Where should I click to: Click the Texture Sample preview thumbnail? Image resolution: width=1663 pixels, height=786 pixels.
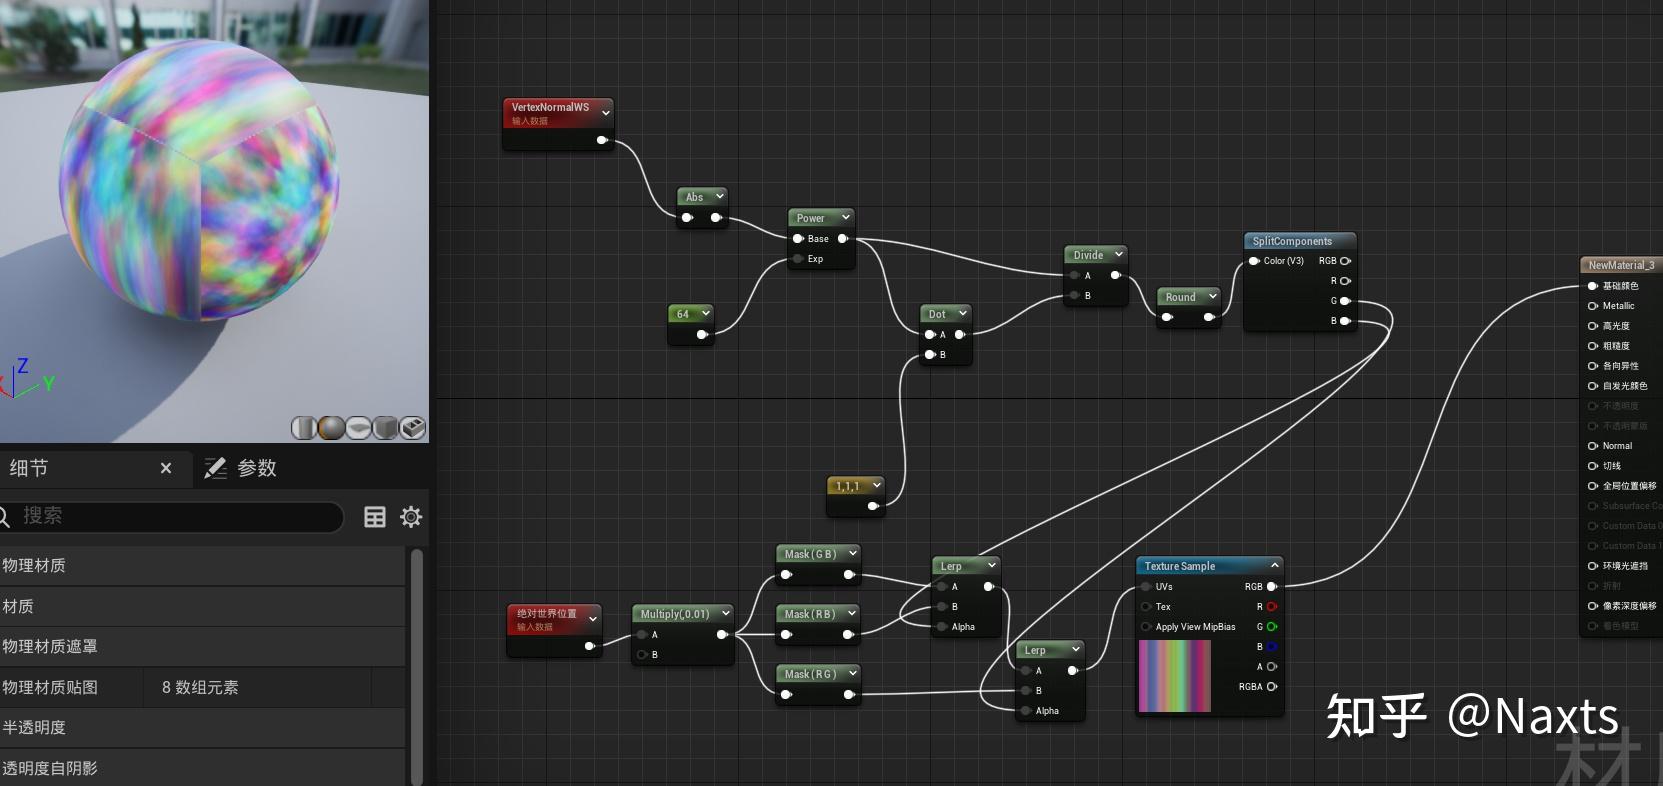pyautogui.click(x=1175, y=676)
